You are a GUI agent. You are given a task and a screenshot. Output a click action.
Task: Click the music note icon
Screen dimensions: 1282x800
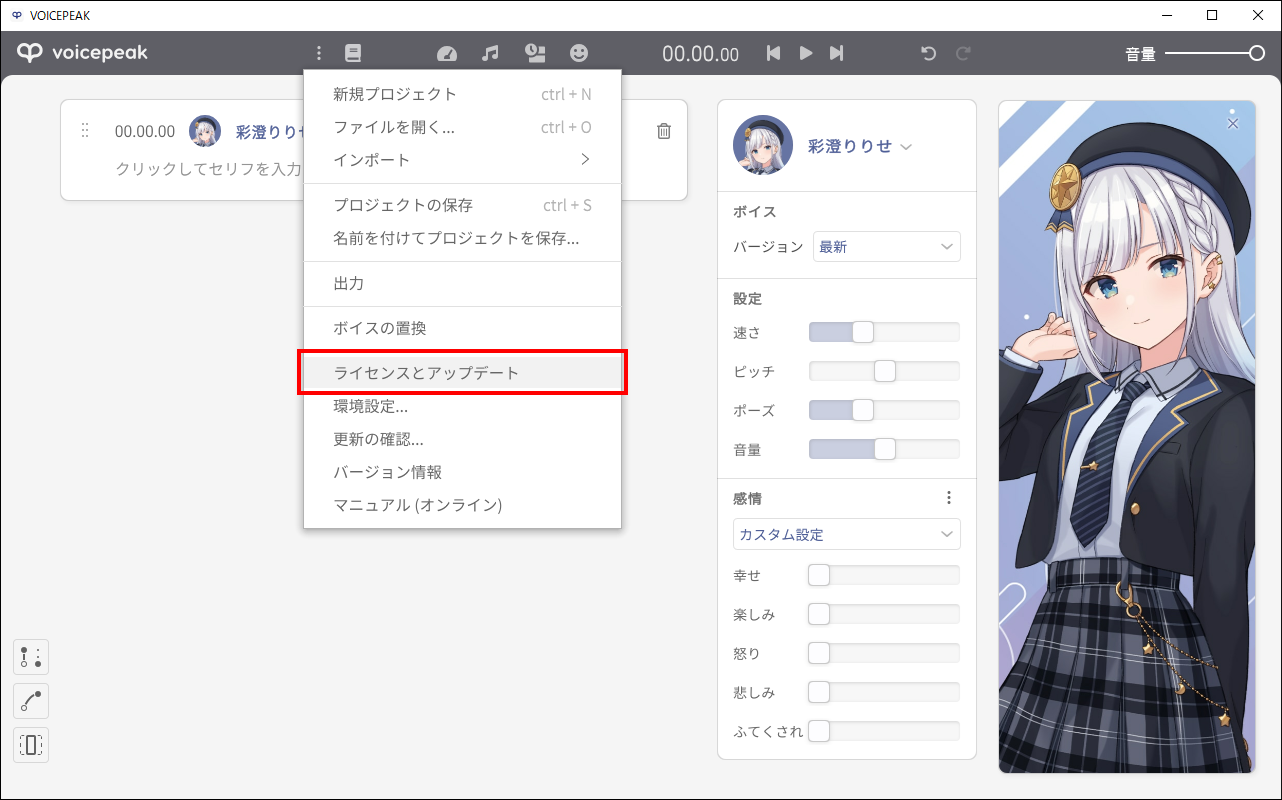click(x=490, y=53)
